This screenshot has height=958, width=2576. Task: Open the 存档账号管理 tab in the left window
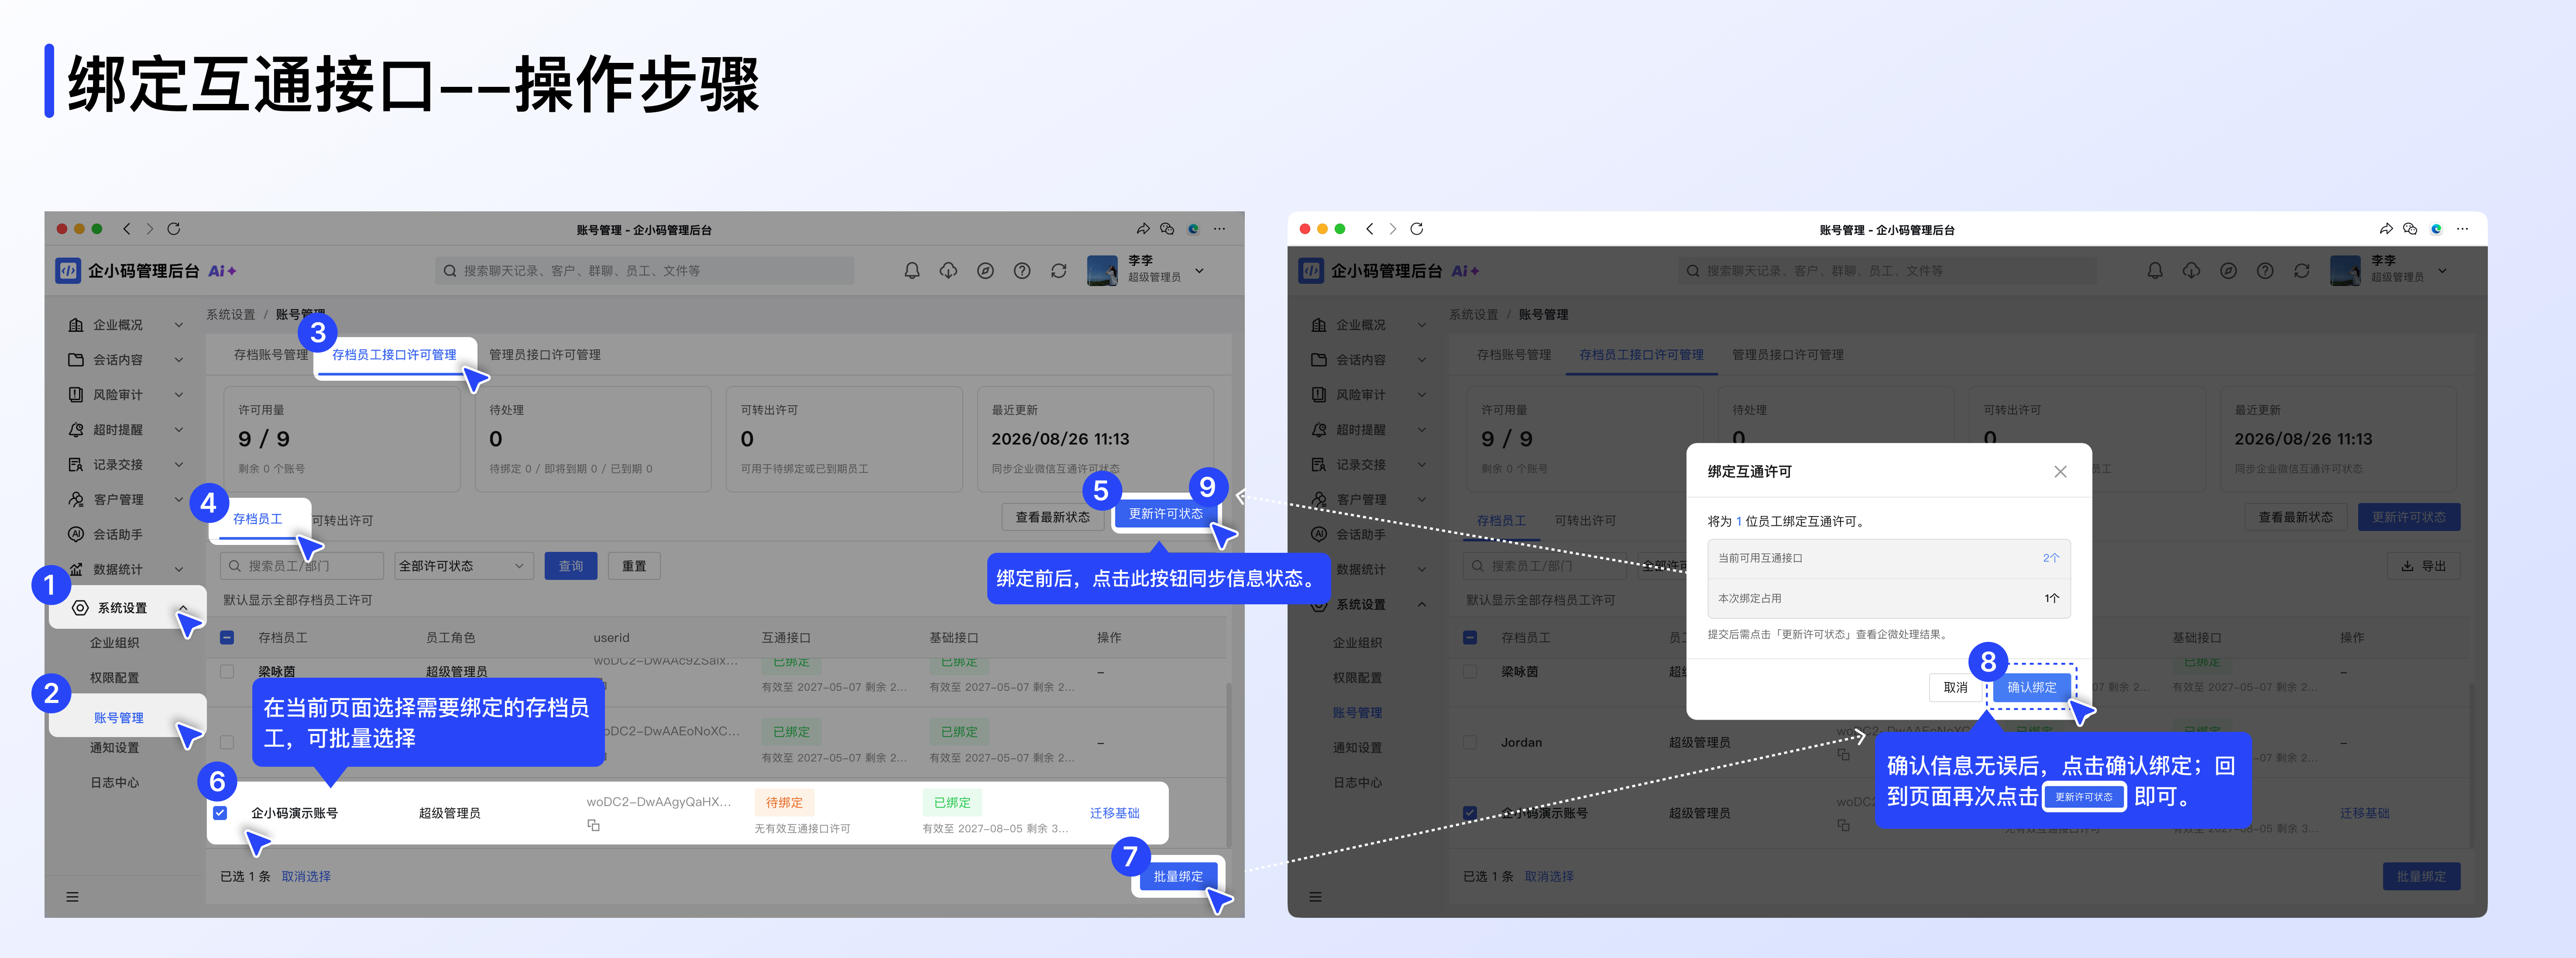coord(271,355)
